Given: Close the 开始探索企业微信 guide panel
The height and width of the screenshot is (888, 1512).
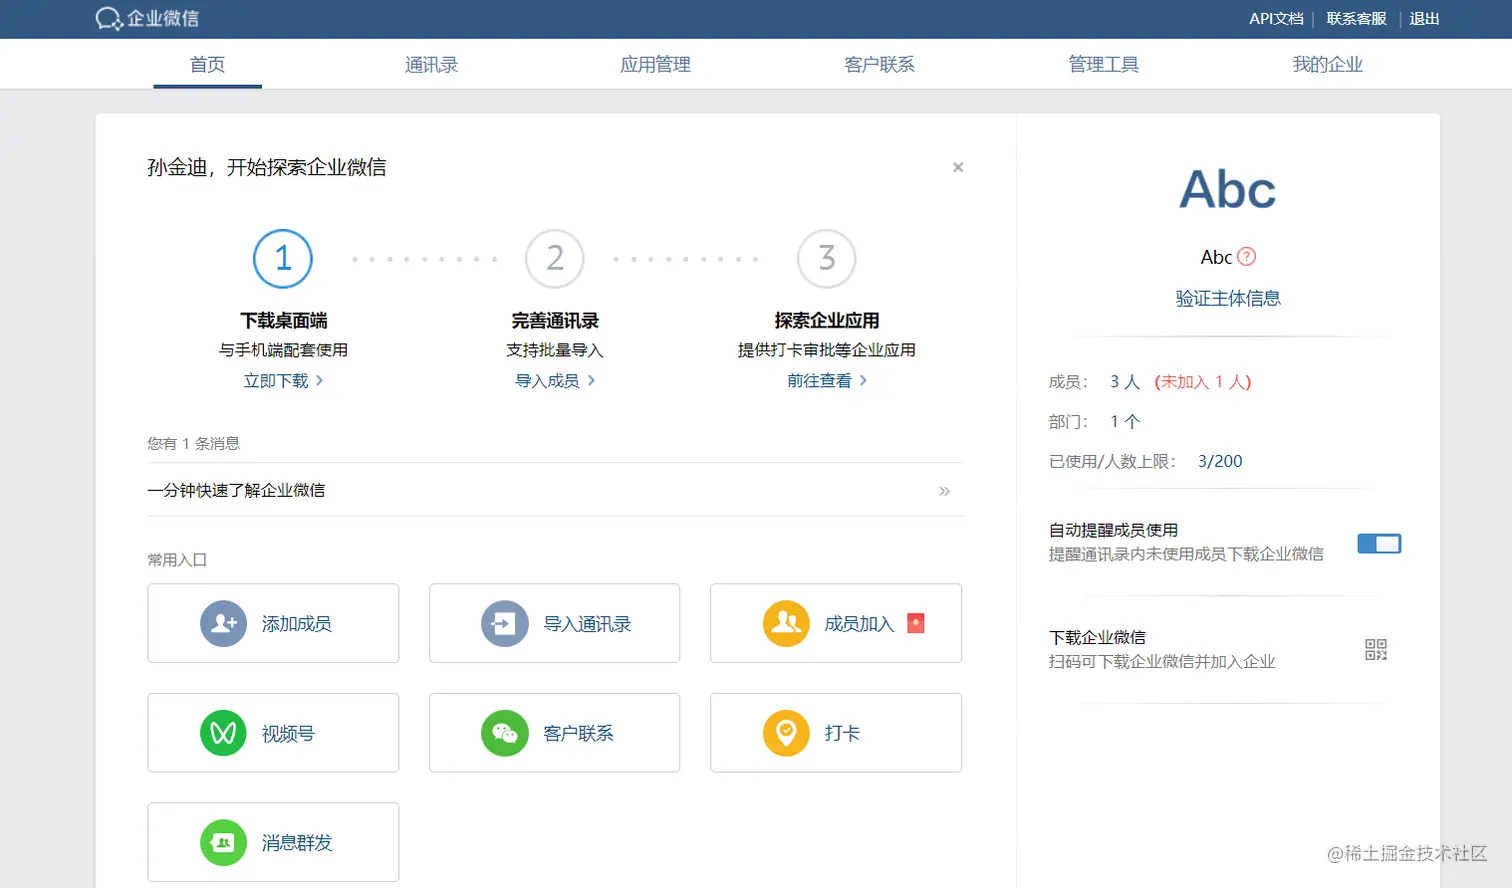Looking at the screenshot, I should (958, 167).
